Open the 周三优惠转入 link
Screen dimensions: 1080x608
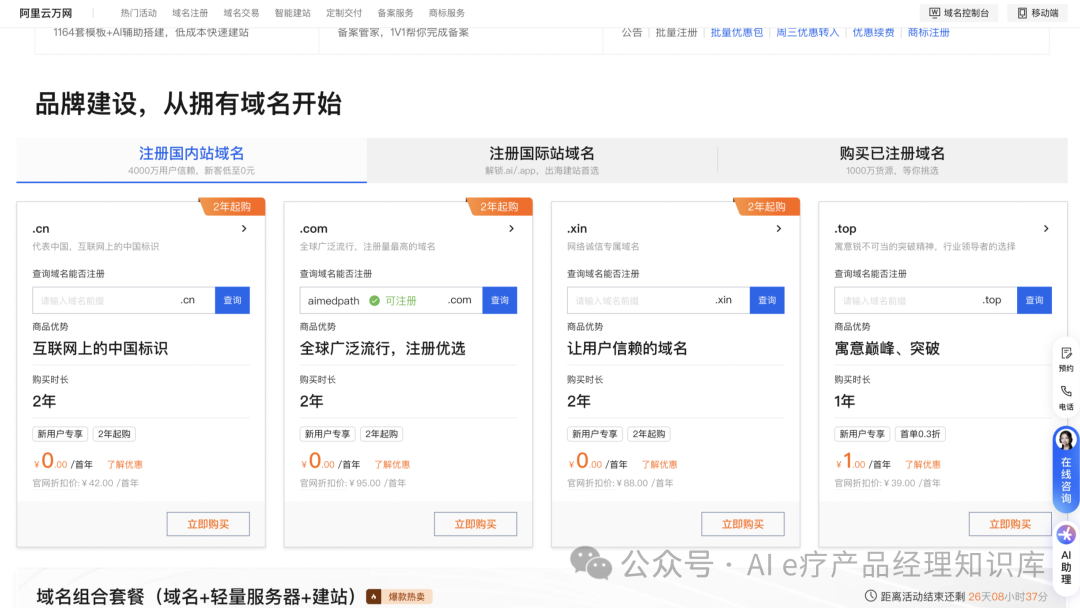(x=807, y=32)
